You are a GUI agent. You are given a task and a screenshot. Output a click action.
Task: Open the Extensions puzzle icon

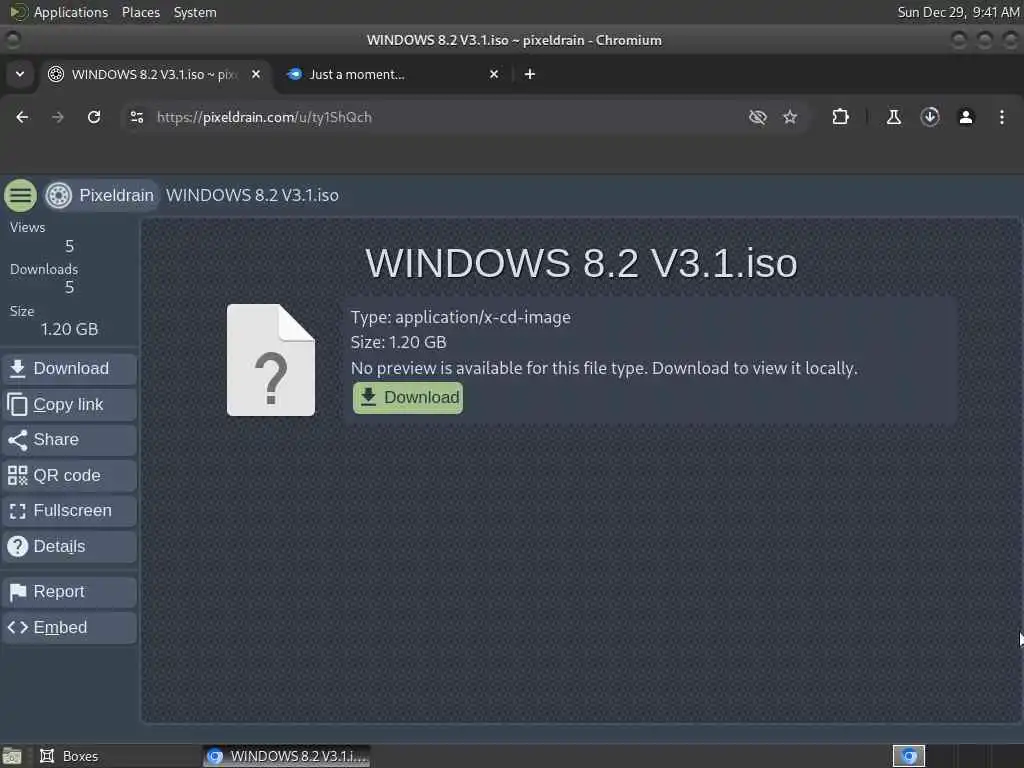tap(840, 117)
